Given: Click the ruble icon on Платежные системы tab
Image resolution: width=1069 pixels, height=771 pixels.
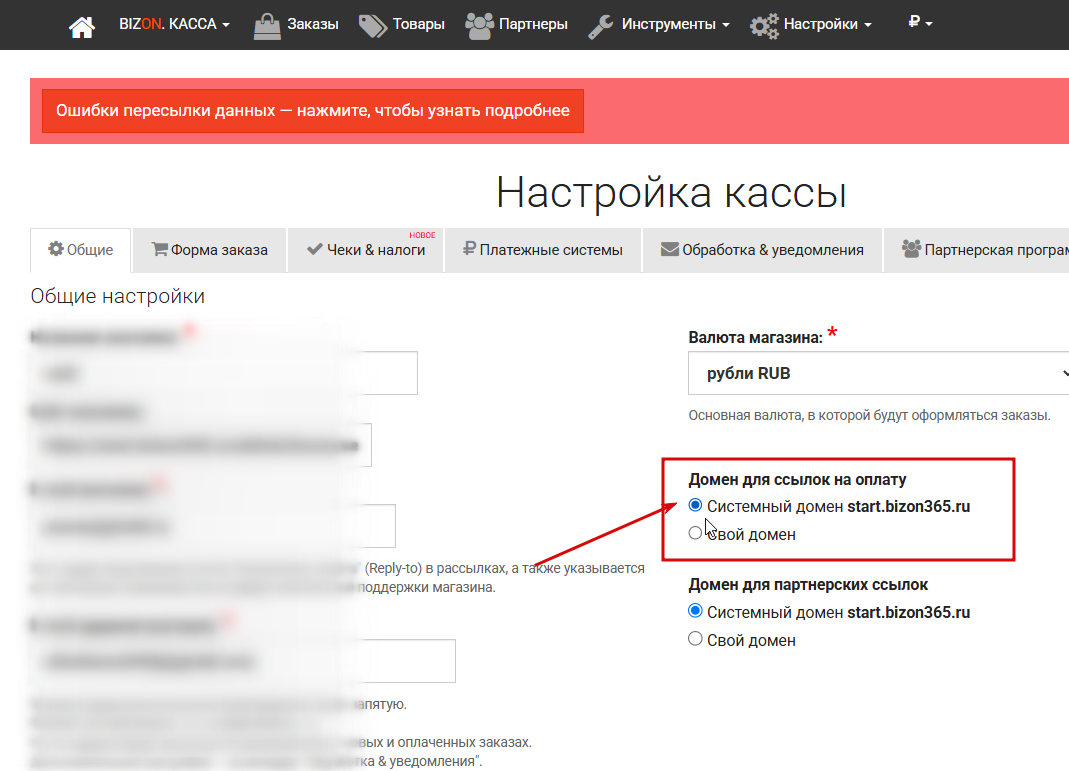Looking at the screenshot, I should 468,249.
